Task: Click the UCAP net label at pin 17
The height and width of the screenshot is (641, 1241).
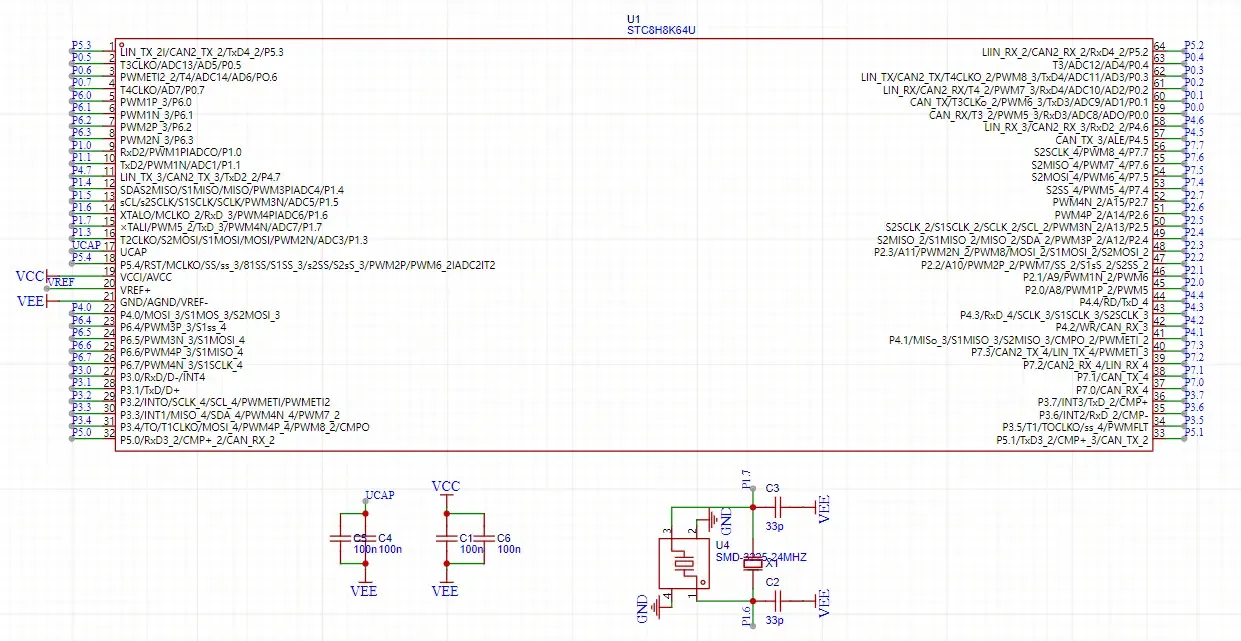Action: pyautogui.click(x=85, y=245)
